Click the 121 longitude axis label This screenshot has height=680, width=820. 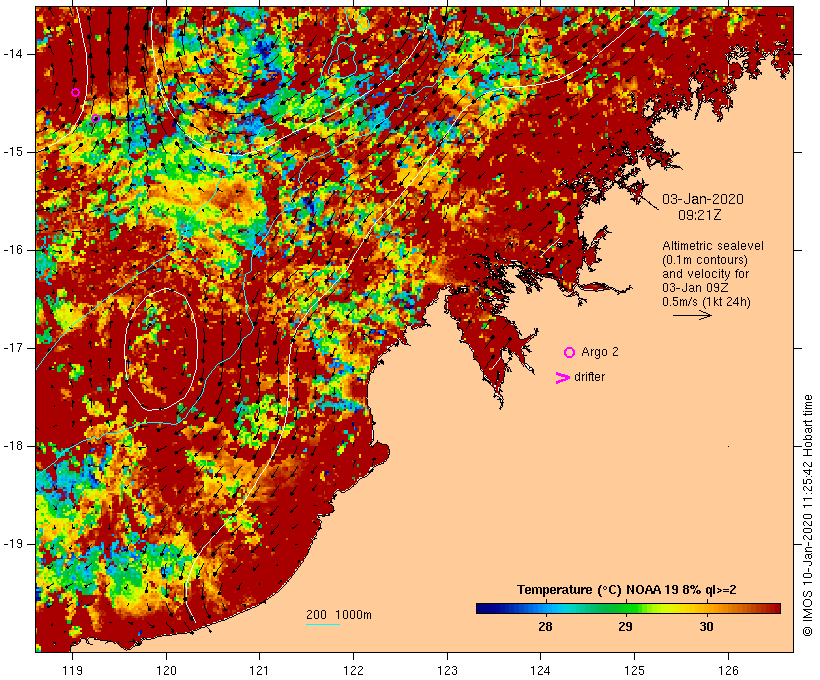click(259, 670)
